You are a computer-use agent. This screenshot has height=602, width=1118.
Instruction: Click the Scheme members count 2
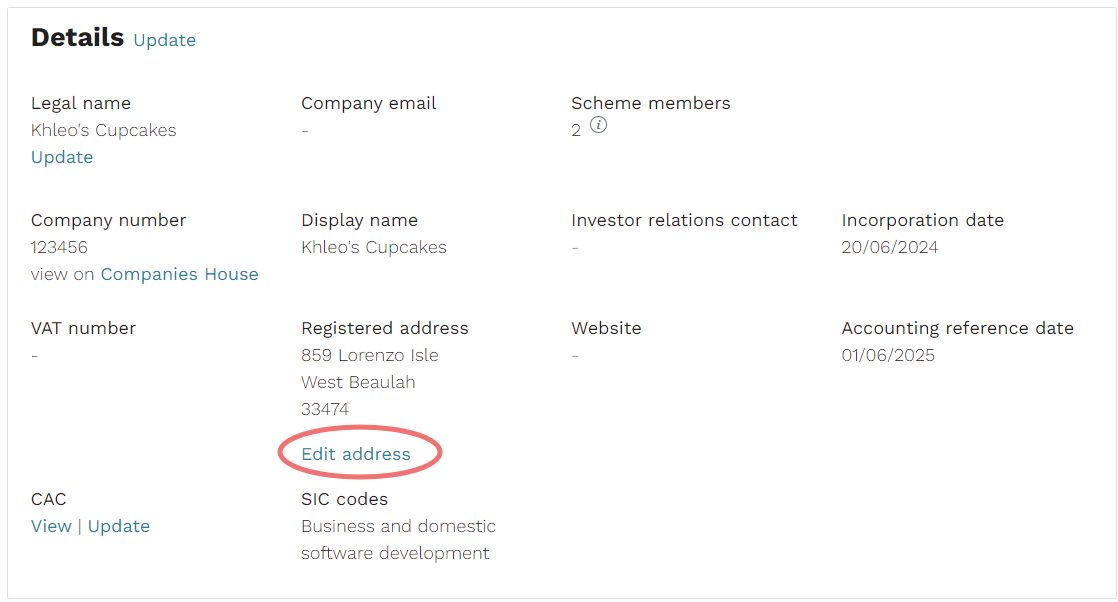[576, 130]
